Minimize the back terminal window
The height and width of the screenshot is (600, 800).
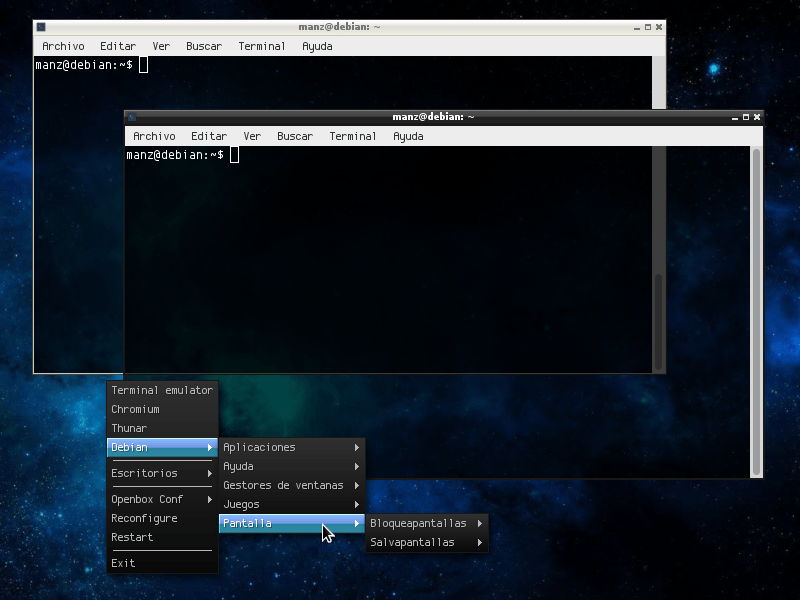(x=637, y=28)
